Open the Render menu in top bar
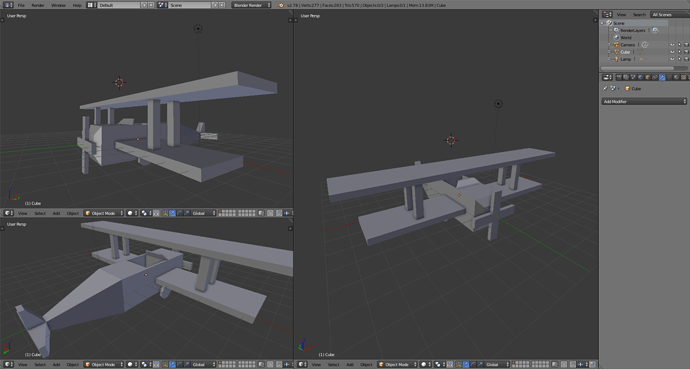The width and height of the screenshot is (690, 369). click(38, 5)
